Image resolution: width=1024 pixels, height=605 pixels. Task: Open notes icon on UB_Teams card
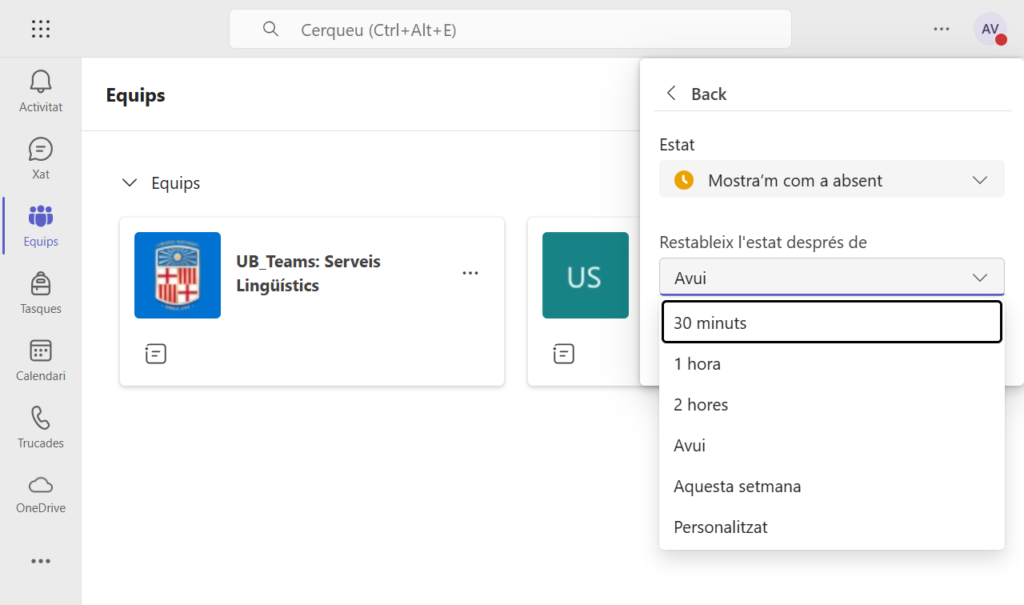click(156, 353)
